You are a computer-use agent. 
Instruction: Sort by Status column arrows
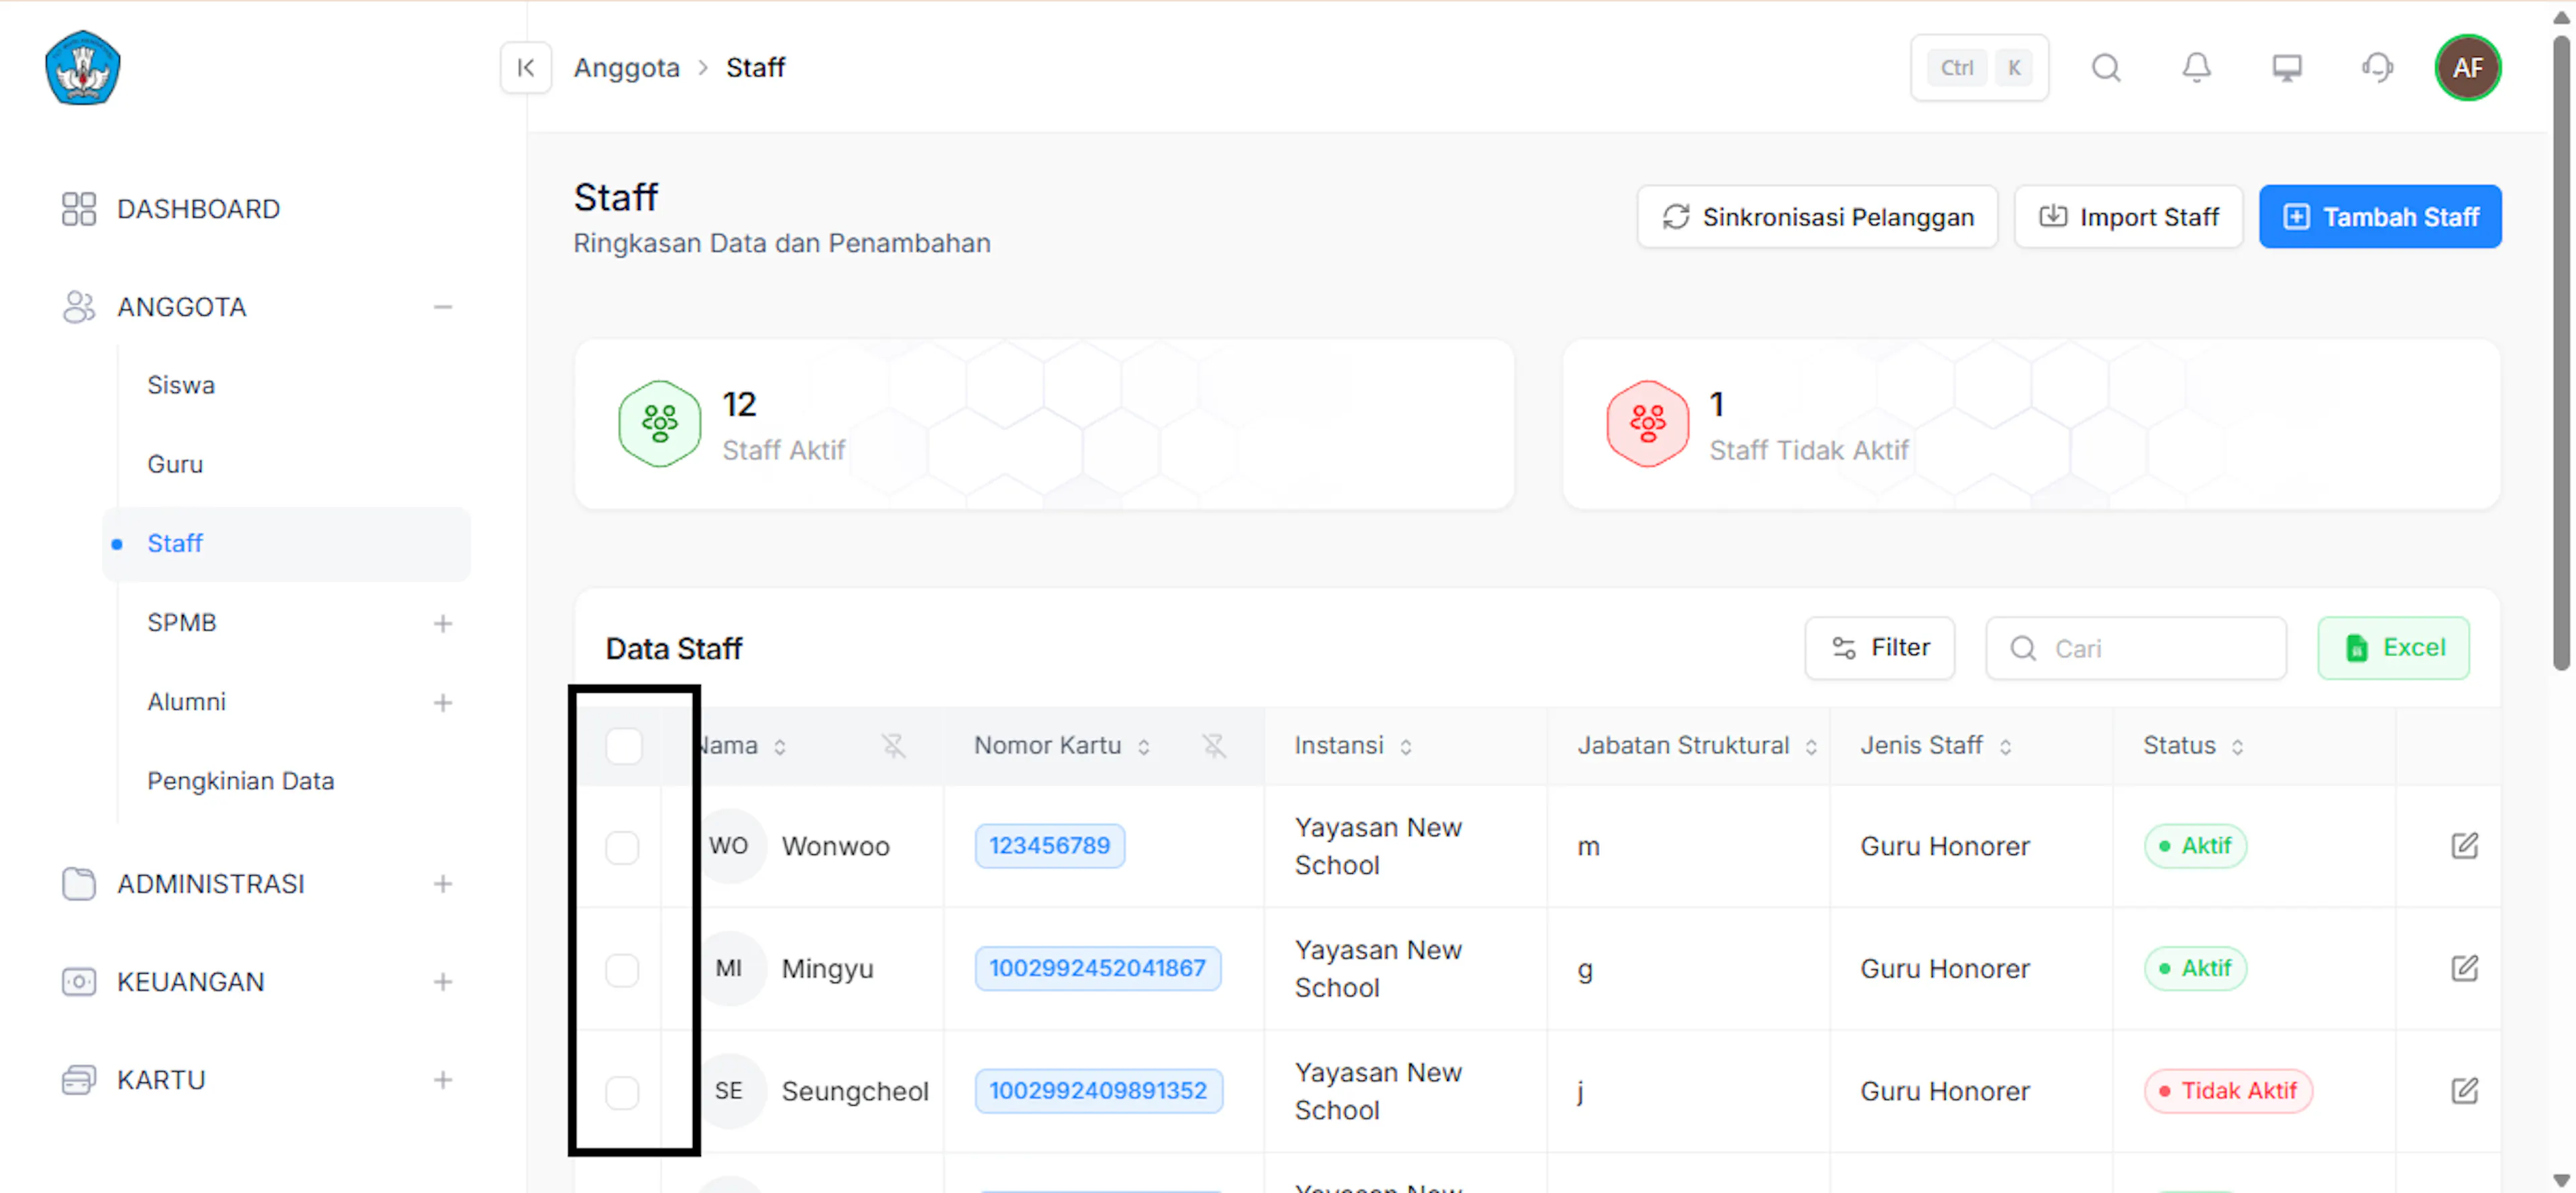click(2238, 747)
